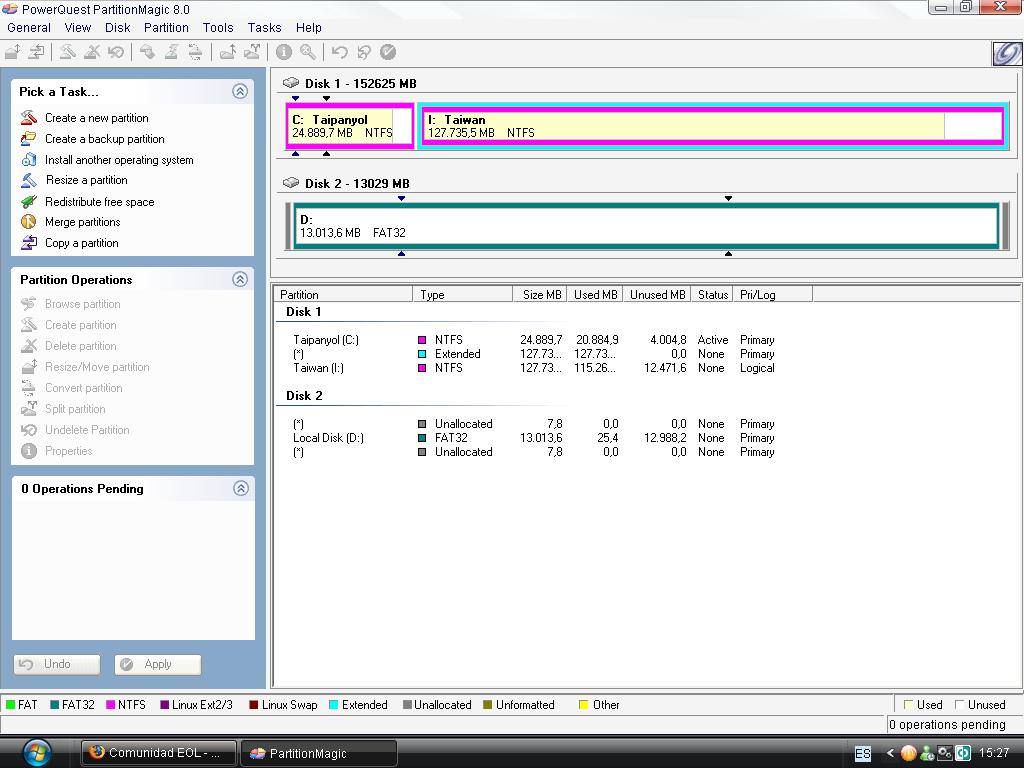This screenshot has height=768, width=1024.
Task: Click the Disk 2 drive icon
Action: (291, 183)
